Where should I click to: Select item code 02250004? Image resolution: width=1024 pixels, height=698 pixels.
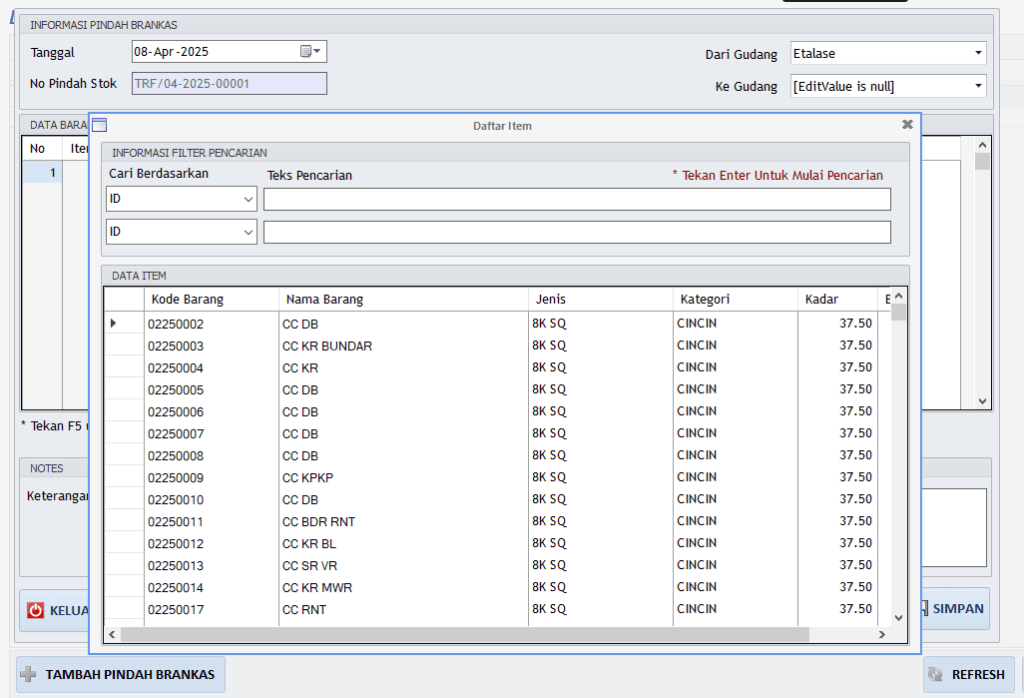[x=176, y=368]
